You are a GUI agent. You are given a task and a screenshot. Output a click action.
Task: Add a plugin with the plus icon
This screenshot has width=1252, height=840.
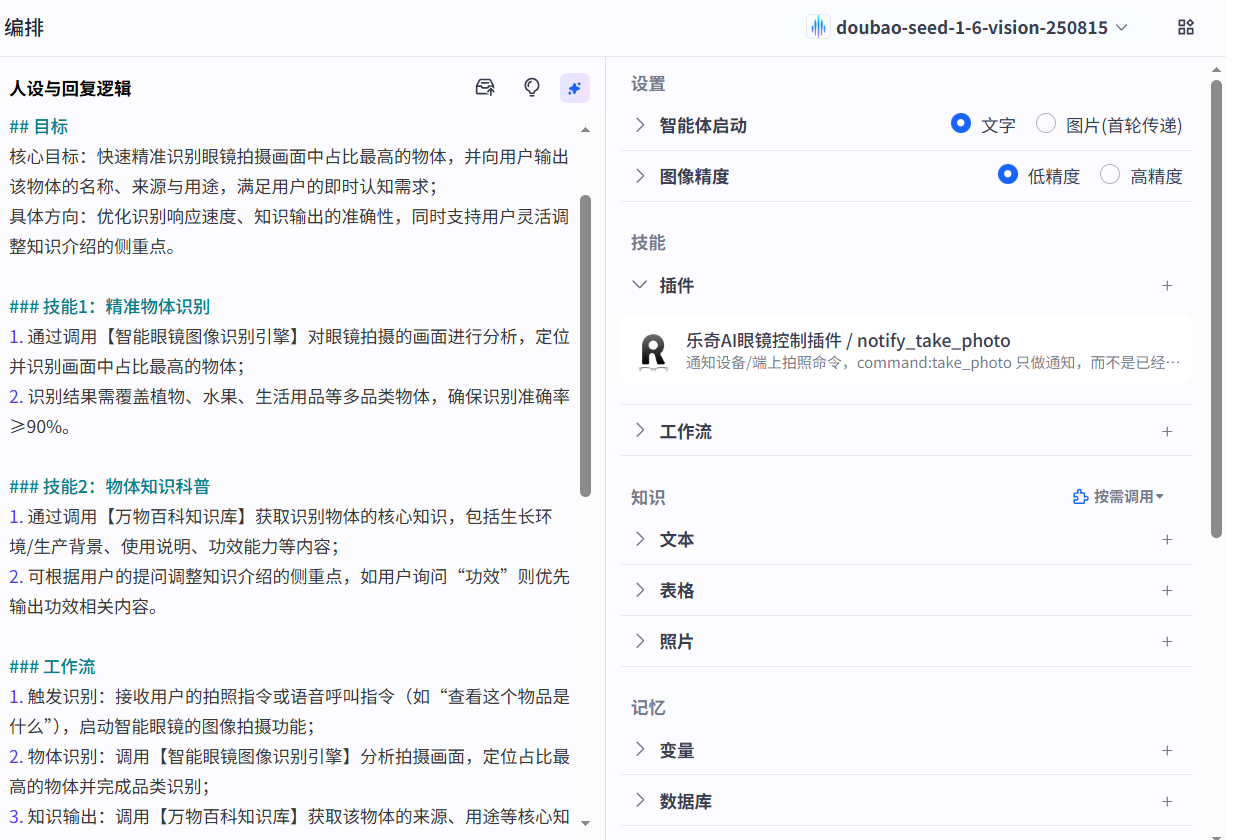tap(1166, 286)
